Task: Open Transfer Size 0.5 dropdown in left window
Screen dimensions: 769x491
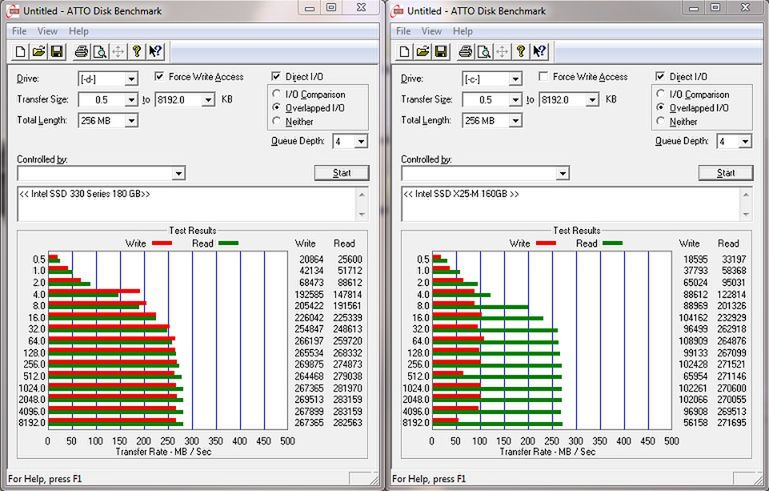Action: pyautogui.click(x=131, y=100)
